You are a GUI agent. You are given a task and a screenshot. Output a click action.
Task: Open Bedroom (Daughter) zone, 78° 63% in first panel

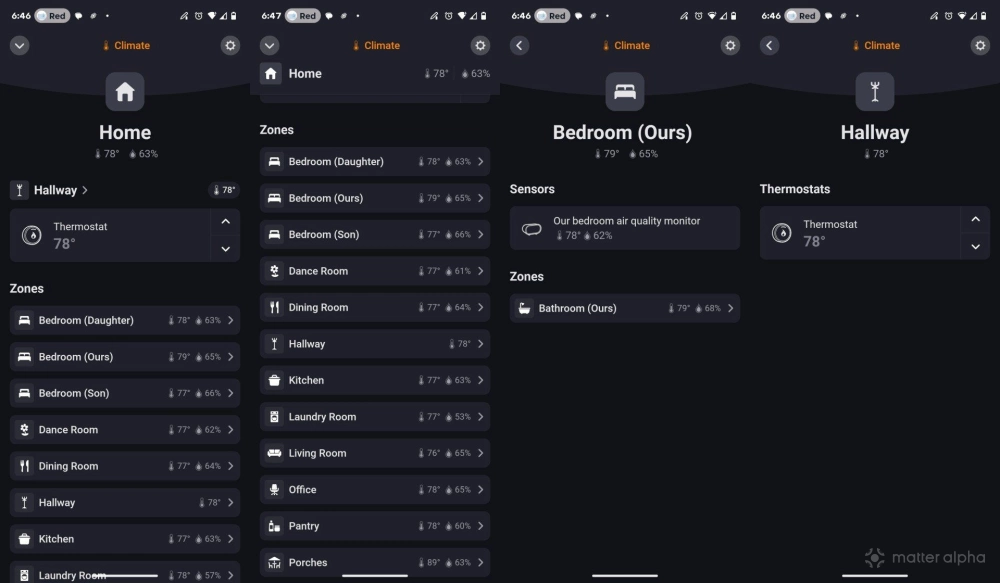tap(125, 320)
